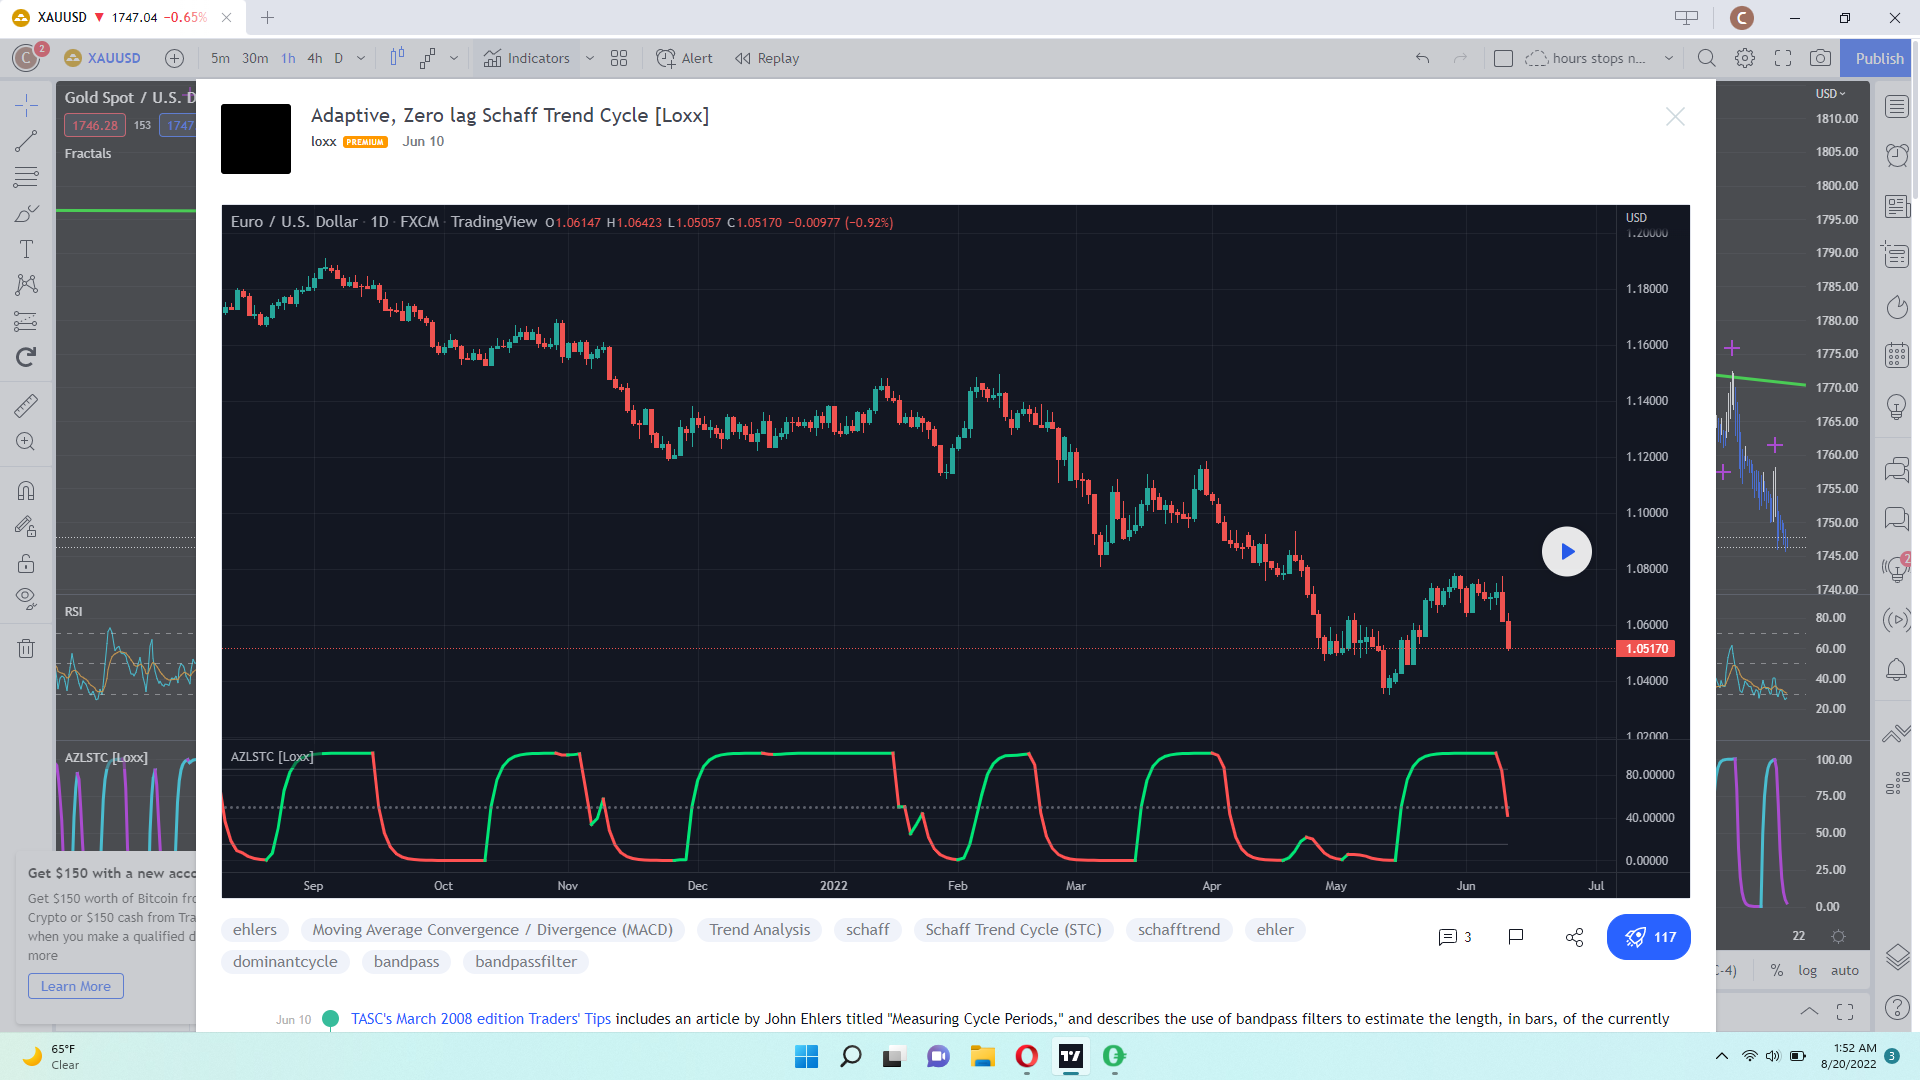Toggle auto scale on price axis
The image size is (1920, 1080).
pos(1844,970)
